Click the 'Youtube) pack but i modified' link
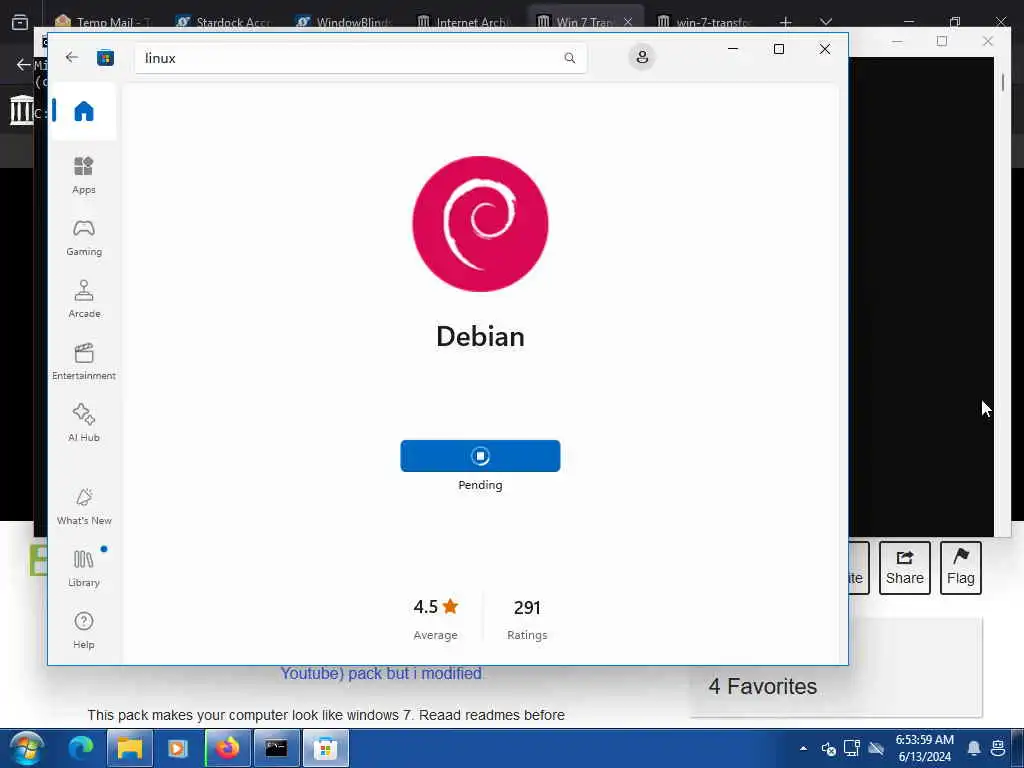This screenshot has width=1024, height=768. click(381, 673)
